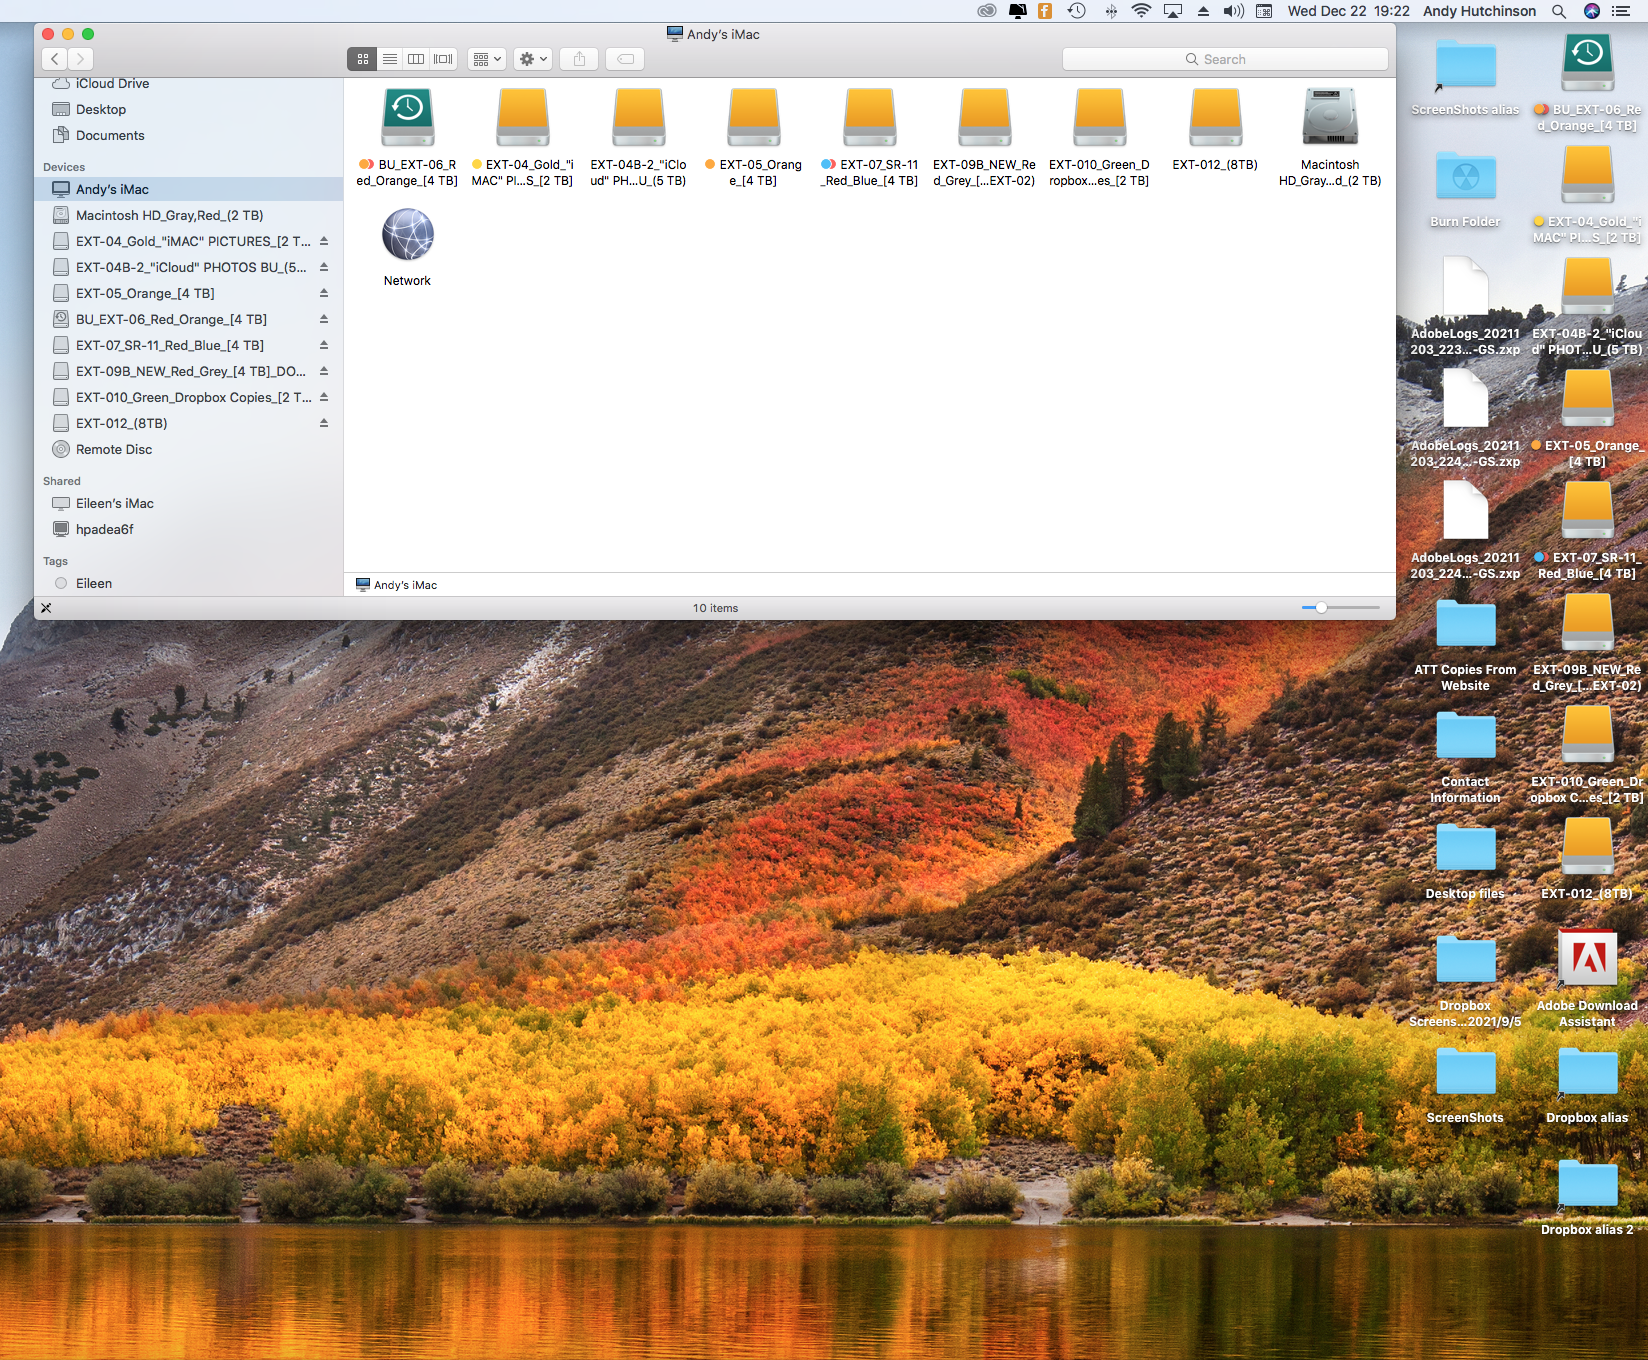Image resolution: width=1648 pixels, height=1360 pixels.
Task: Open the gear Action menu
Action: (x=533, y=59)
